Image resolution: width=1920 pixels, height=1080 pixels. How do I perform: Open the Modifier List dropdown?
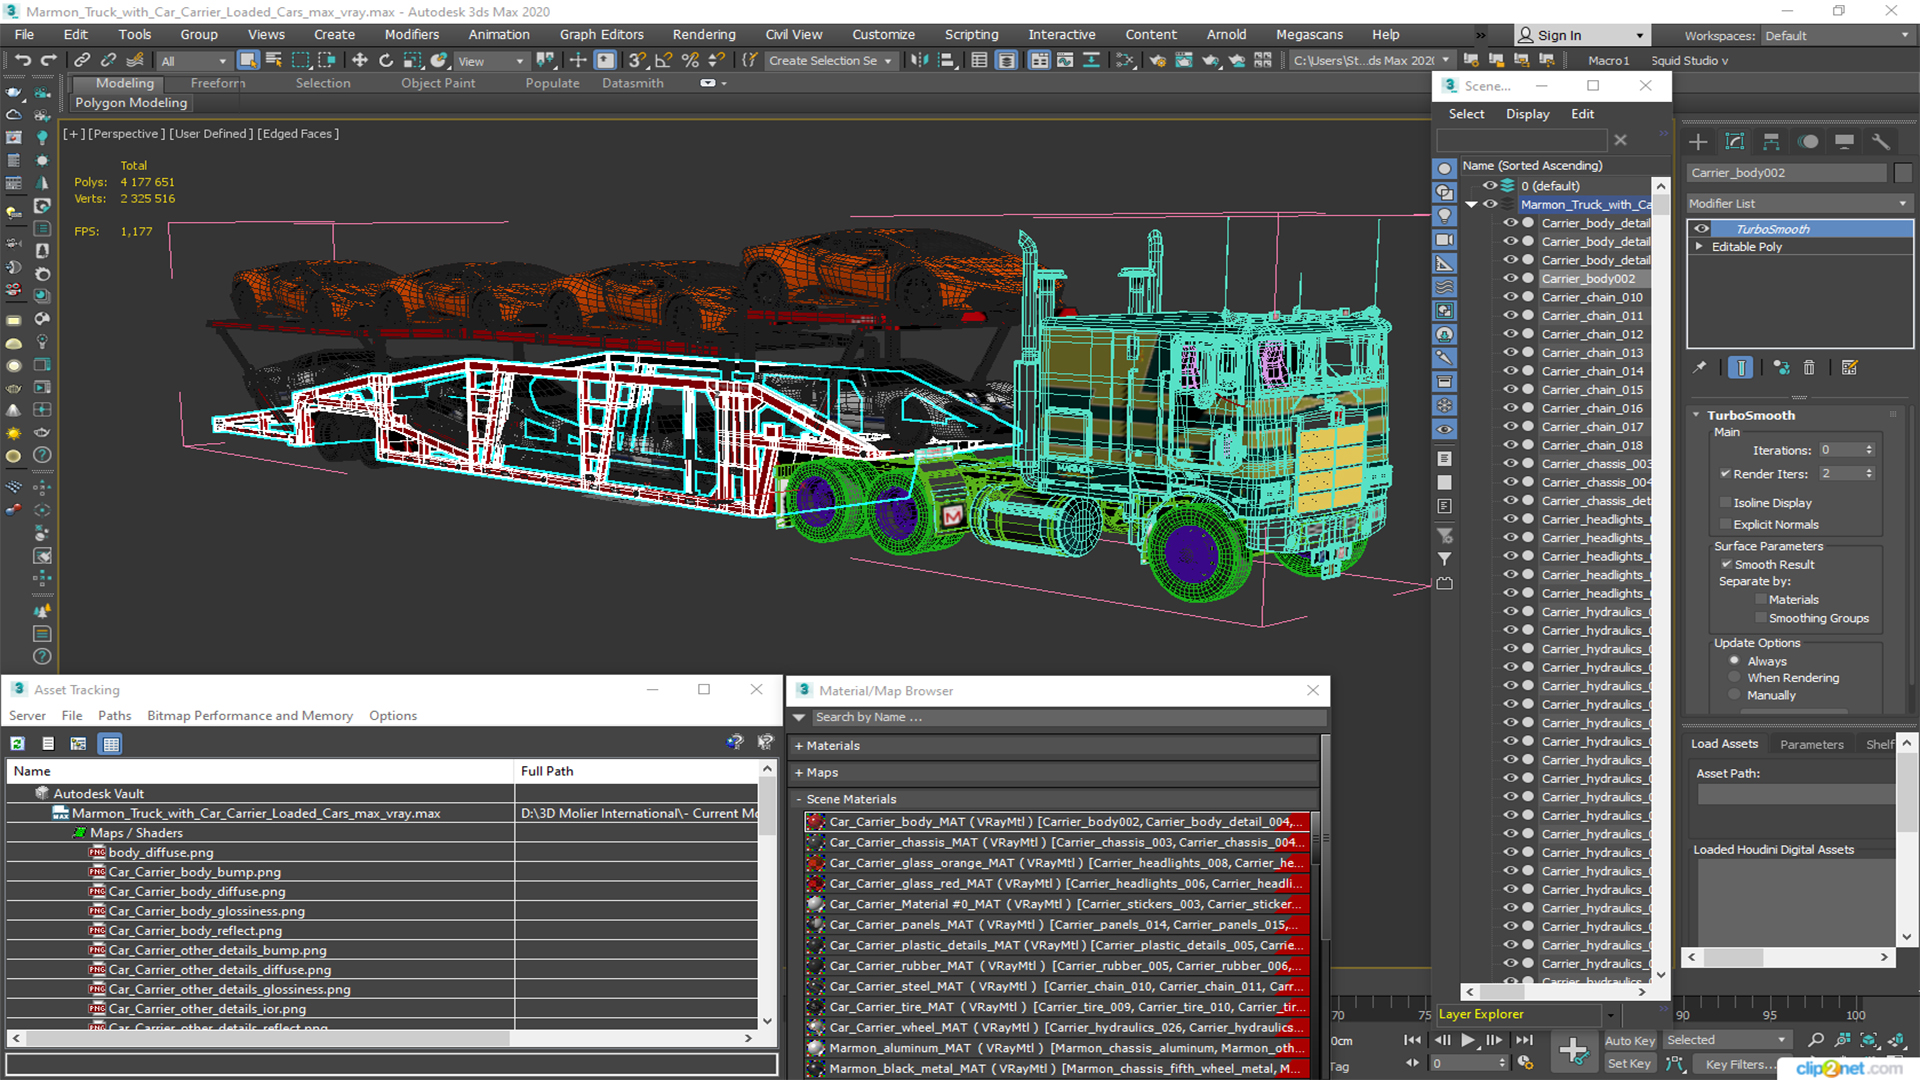(1798, 203)
